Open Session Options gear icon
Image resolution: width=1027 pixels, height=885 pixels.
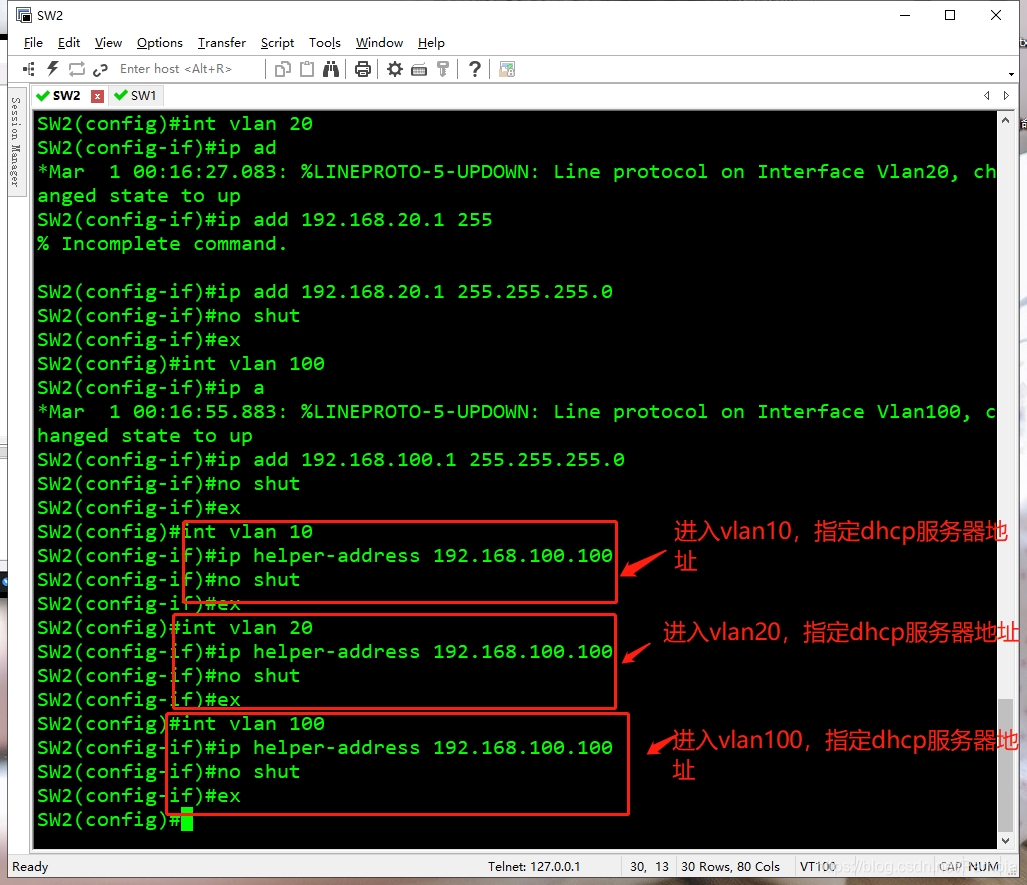pos(394,69)
